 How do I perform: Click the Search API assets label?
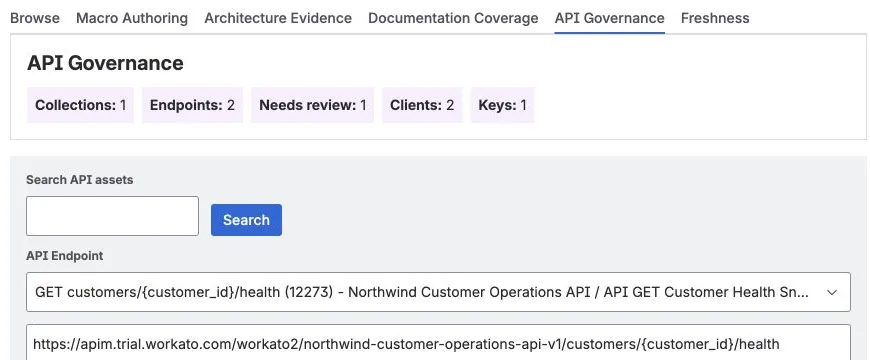pyautogui.click(x=79, y=180)
